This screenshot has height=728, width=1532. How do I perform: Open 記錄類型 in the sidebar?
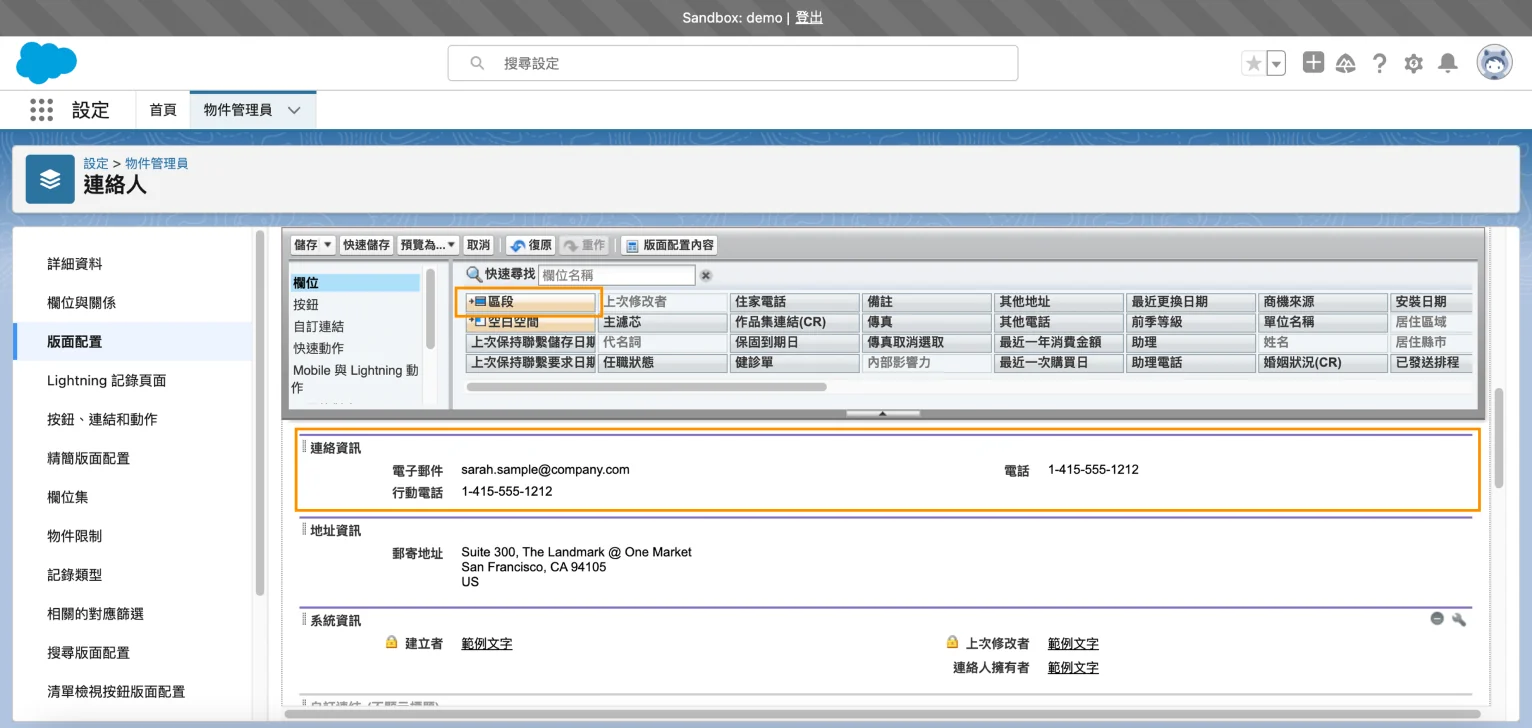pyautogui.click(x=75, y=575)
